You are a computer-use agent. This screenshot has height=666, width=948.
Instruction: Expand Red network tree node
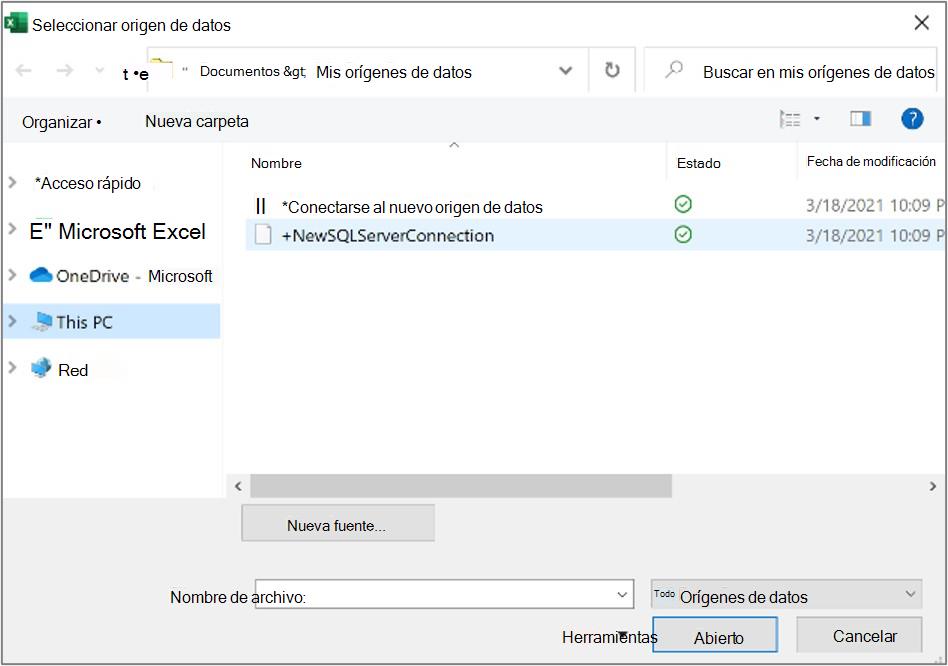tap(12, 367)
